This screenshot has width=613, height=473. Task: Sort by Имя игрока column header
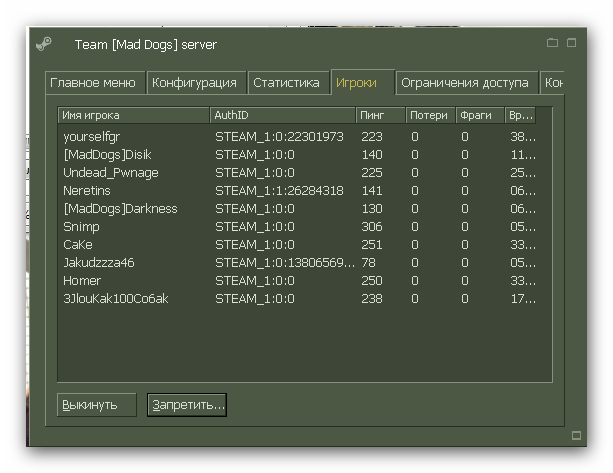tap(133, 115)
